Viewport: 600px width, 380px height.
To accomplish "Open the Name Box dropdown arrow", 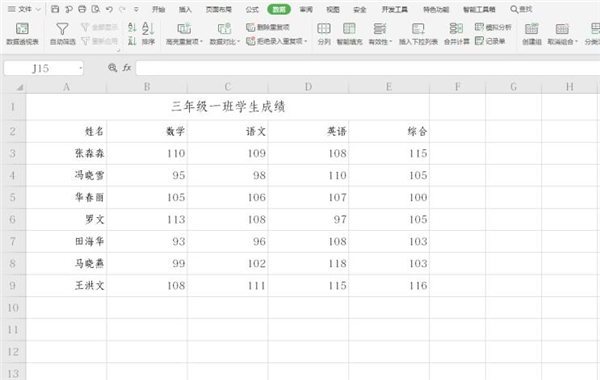I will pos(80,68).
